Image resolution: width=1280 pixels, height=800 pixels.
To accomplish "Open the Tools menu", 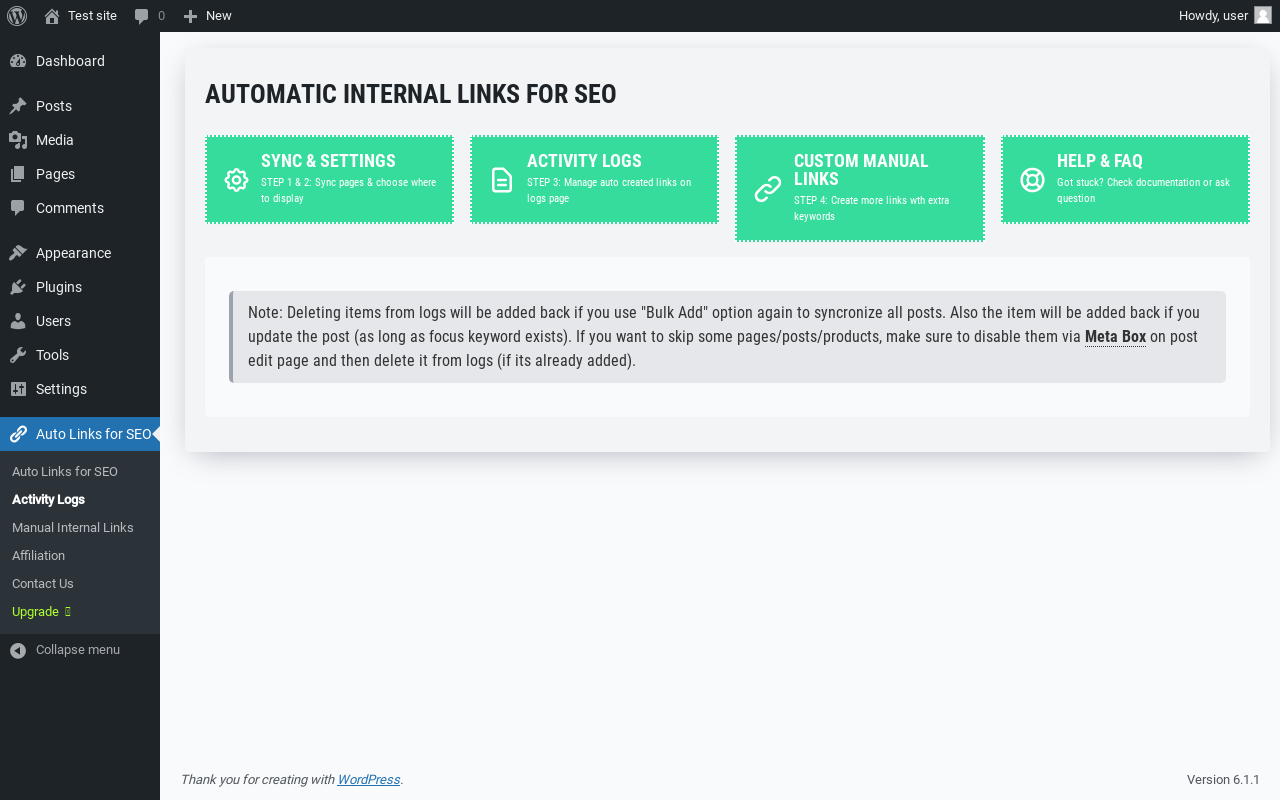I will [x=80, y=355].
